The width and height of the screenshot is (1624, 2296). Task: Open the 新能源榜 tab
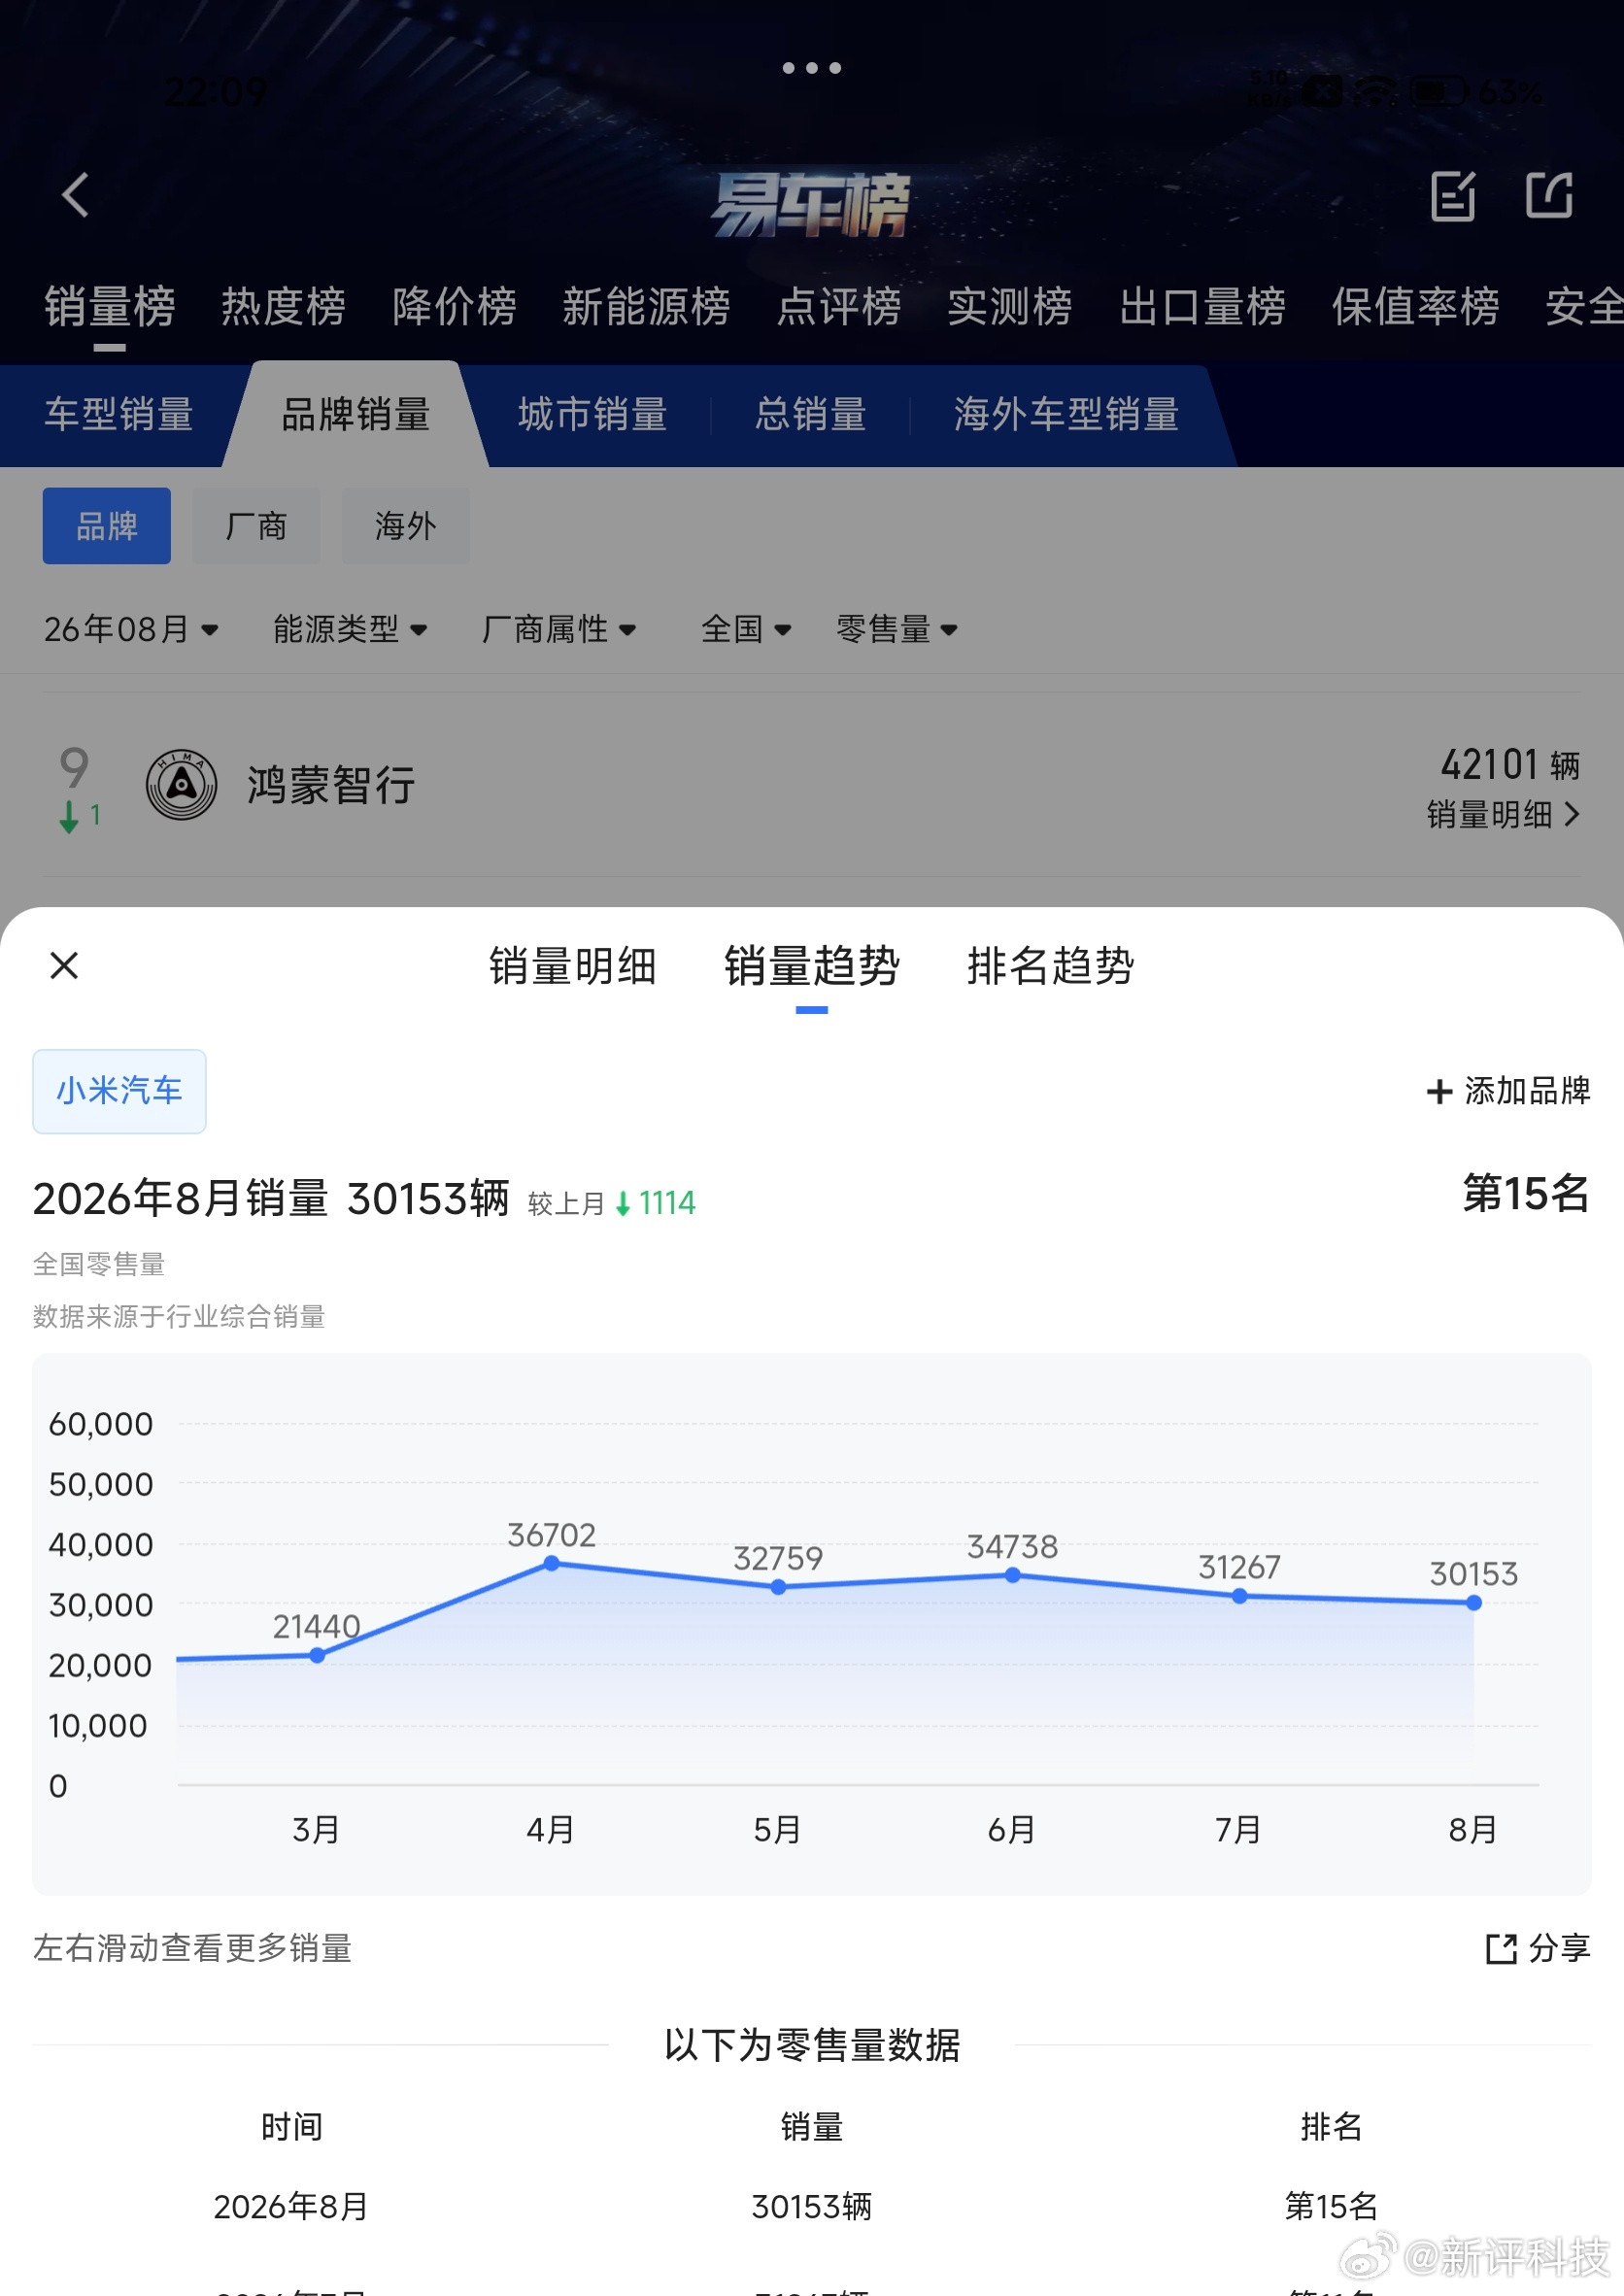[x=646, y=306]
